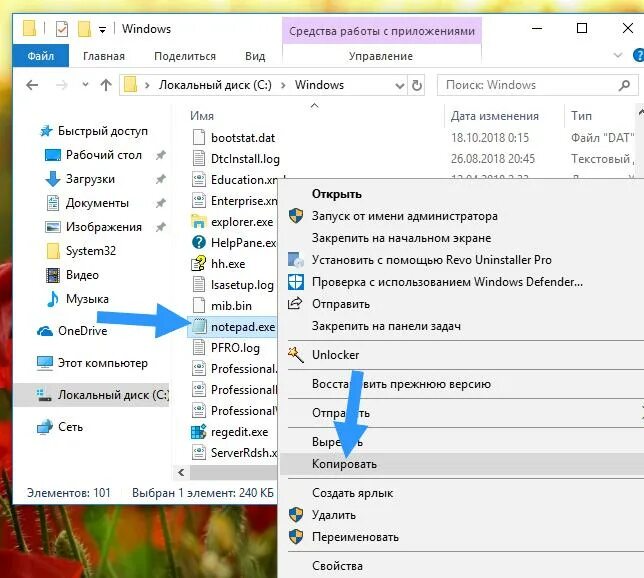Expand the address bar history dropdown
This screenshot has width=644, height=578.
(x=400, y=85)
